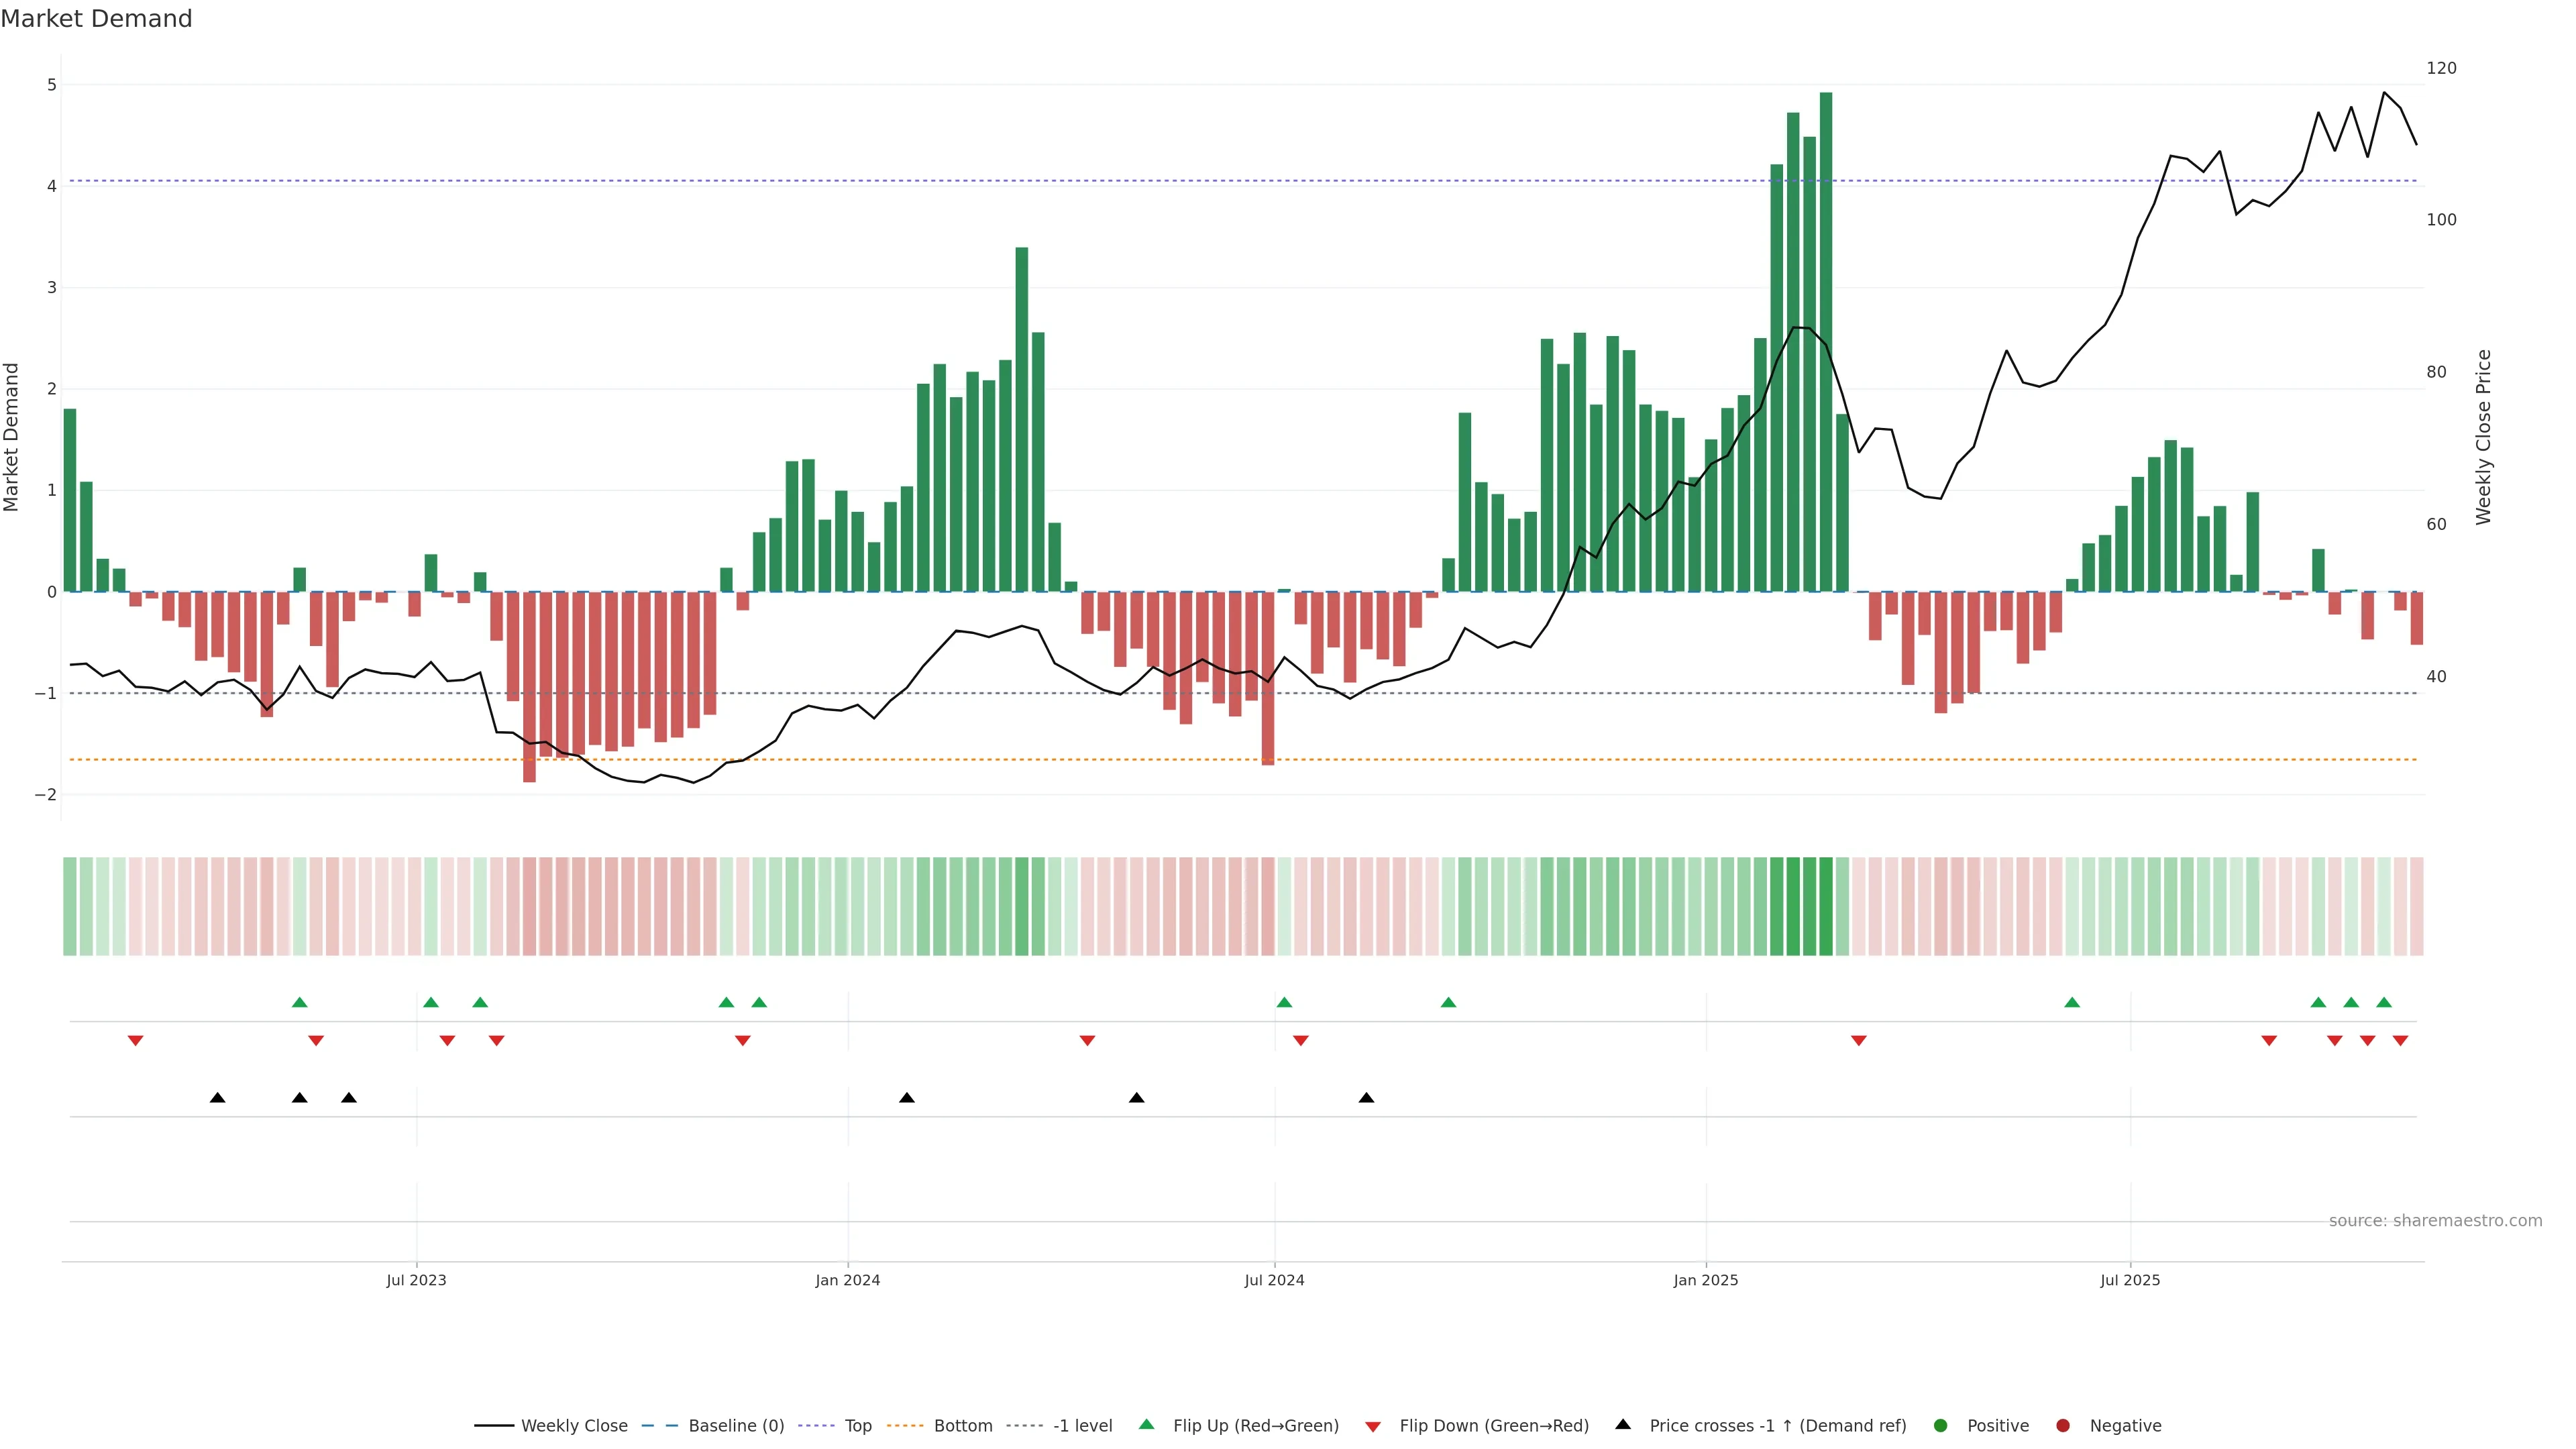
Task: Click the tallest green demand bar
Action: tap(1826, 340)
